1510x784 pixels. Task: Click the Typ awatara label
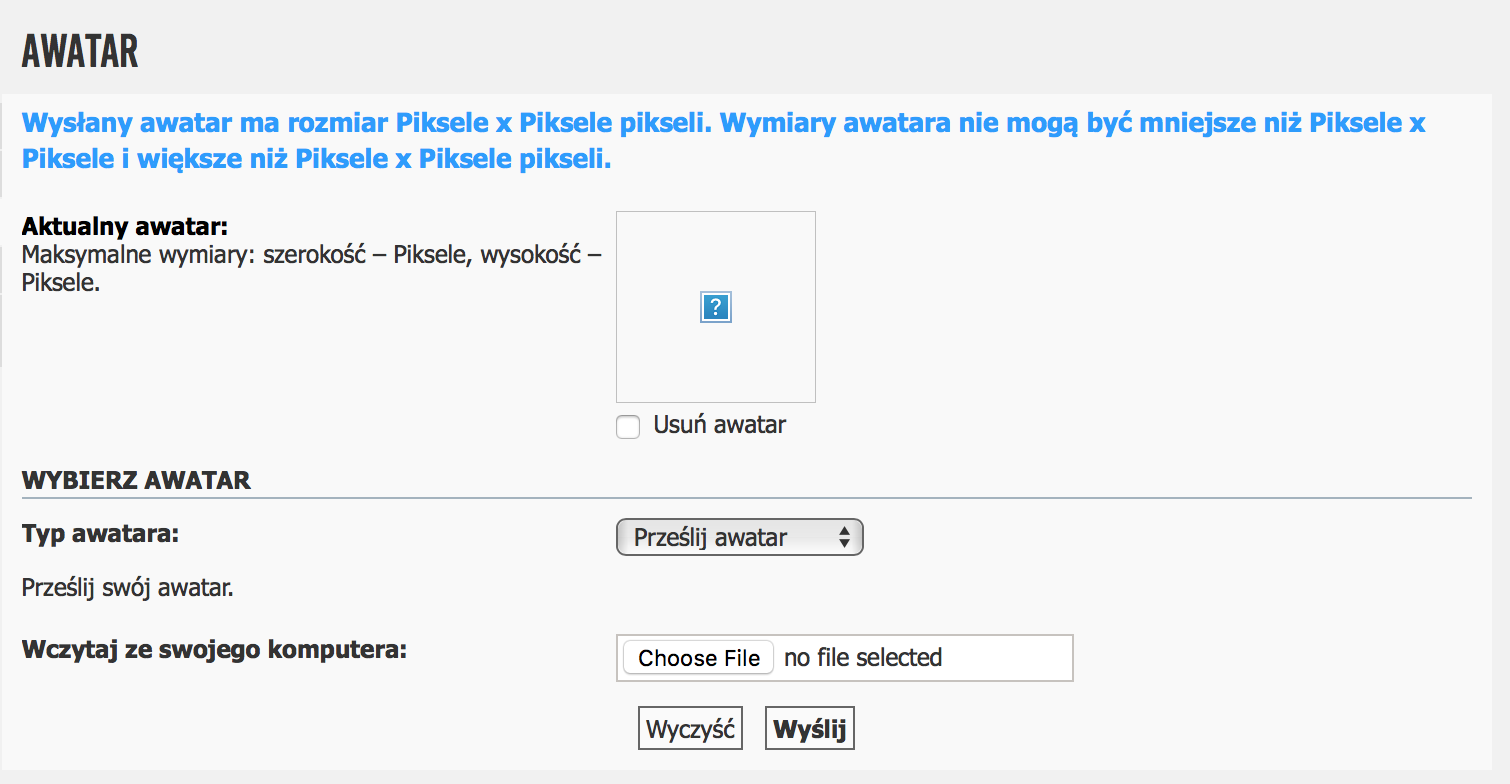tap(100, 534)
